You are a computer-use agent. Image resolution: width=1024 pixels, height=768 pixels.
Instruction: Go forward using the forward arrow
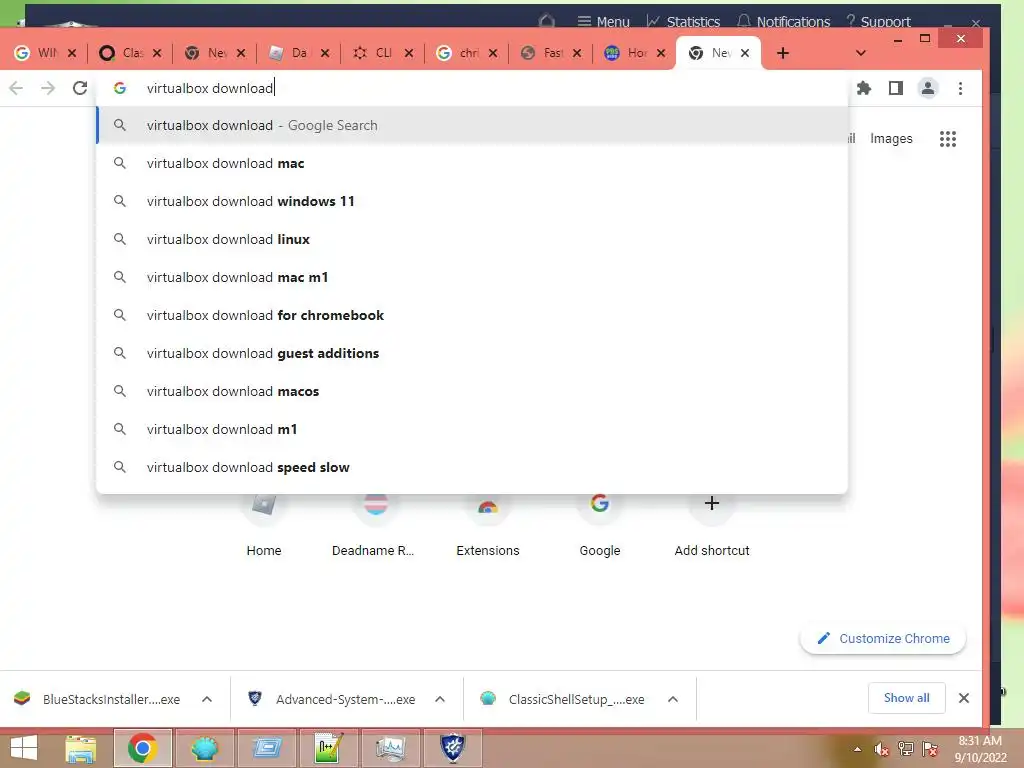coord(48,88)
